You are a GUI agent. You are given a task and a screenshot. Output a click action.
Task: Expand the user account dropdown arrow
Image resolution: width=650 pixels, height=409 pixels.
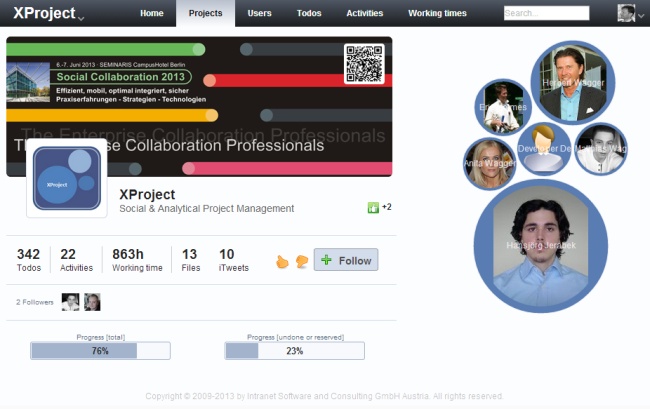pyautogui.click(x=641, y=16)
